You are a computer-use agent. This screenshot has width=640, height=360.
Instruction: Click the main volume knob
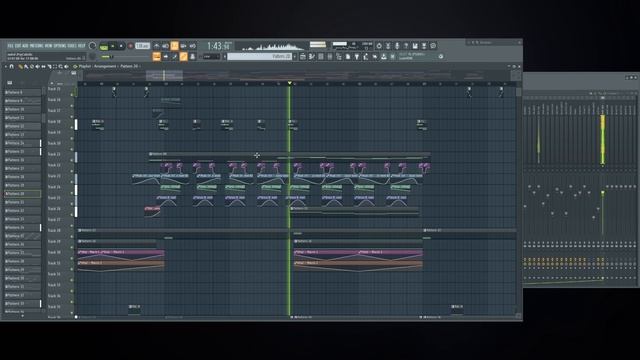click(x=92, y=45)
